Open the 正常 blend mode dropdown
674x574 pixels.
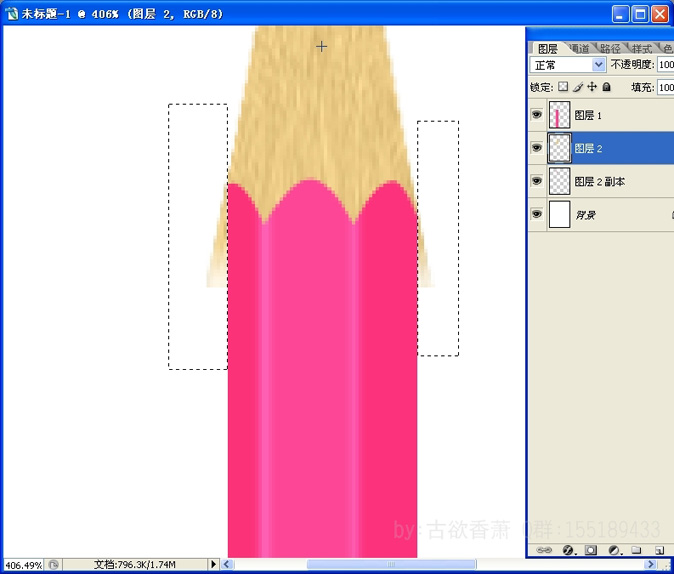pyautogui.click(x=568, y=65)
